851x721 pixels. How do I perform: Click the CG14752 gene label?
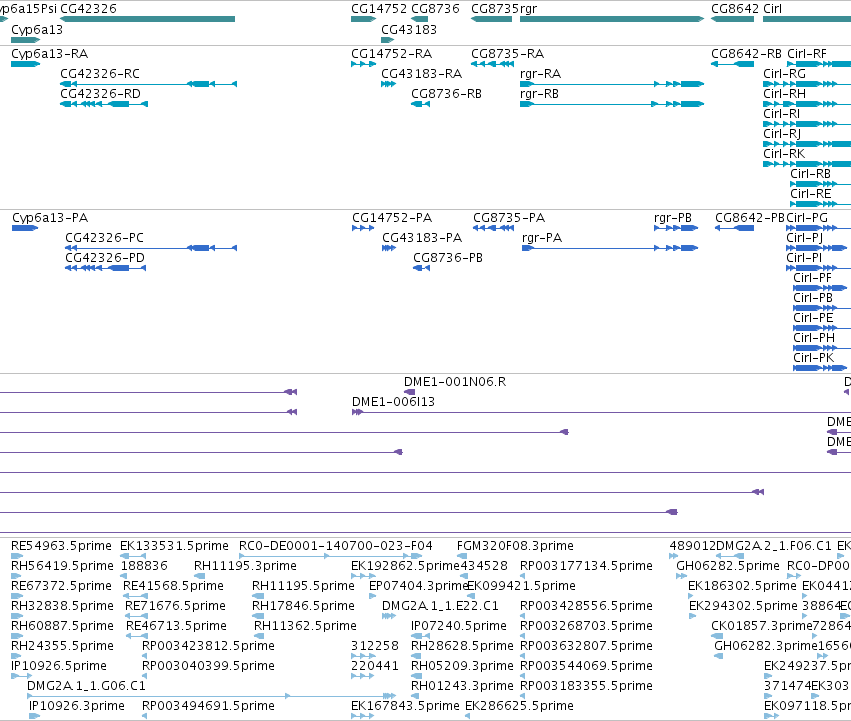click(379, 9)
